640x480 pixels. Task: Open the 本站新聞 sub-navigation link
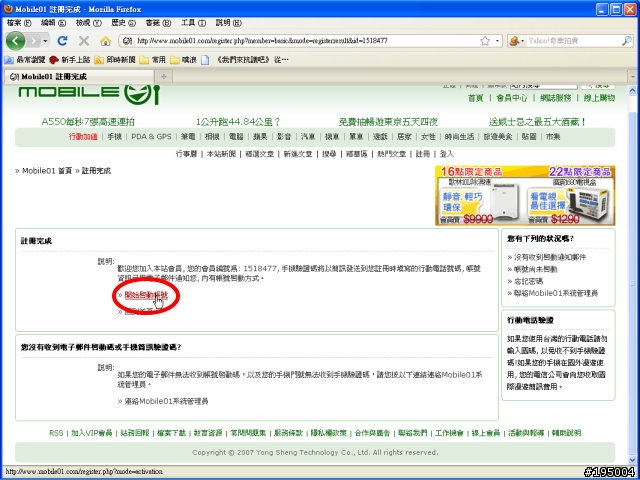[221, 154]
